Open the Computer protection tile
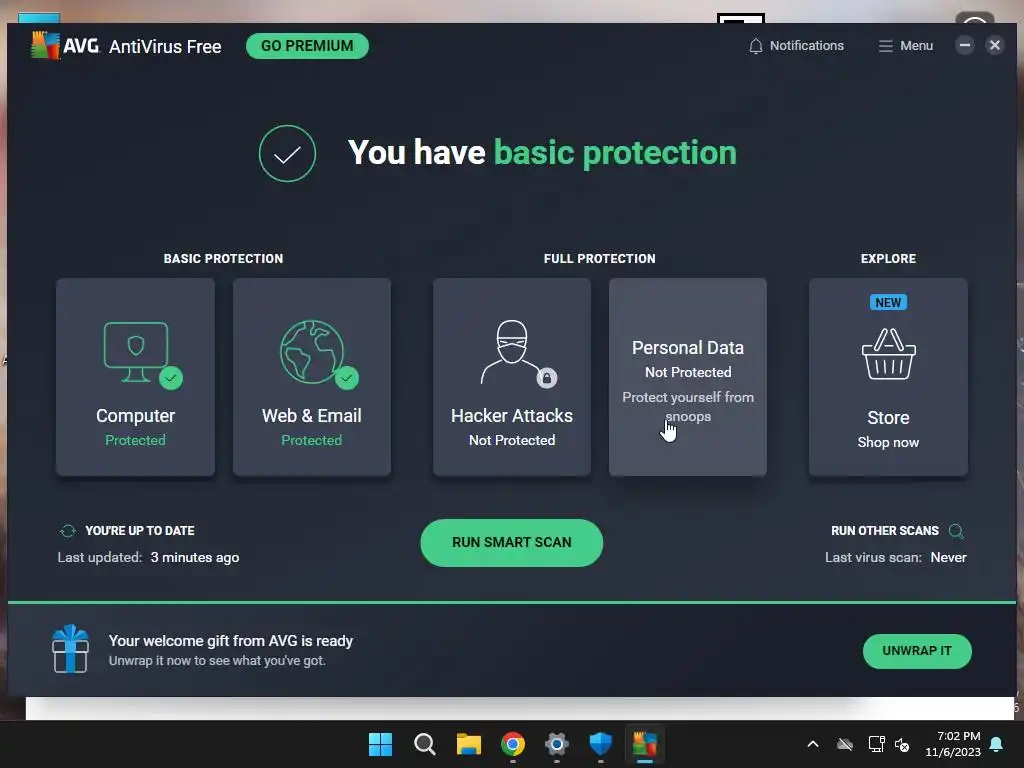 135,377
